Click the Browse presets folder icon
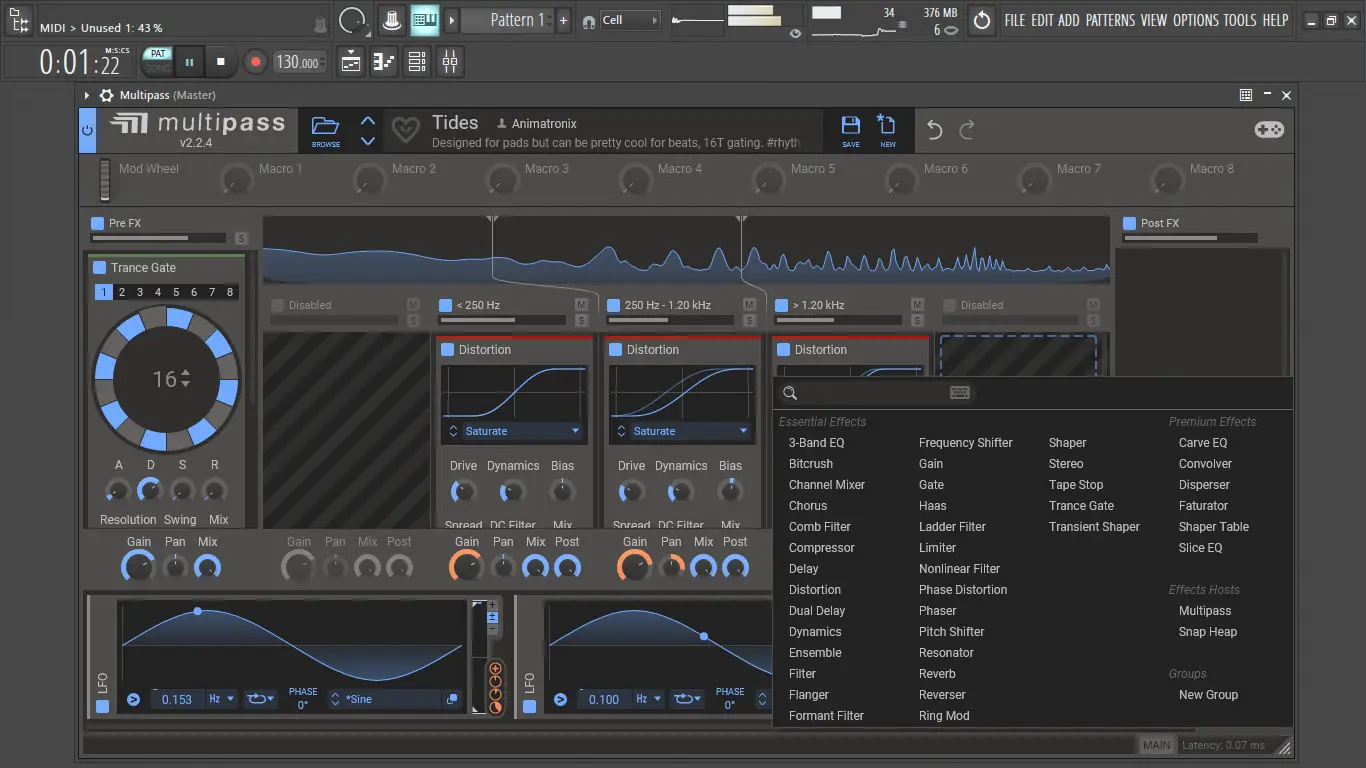1366x768 pixels. [325, 128]
